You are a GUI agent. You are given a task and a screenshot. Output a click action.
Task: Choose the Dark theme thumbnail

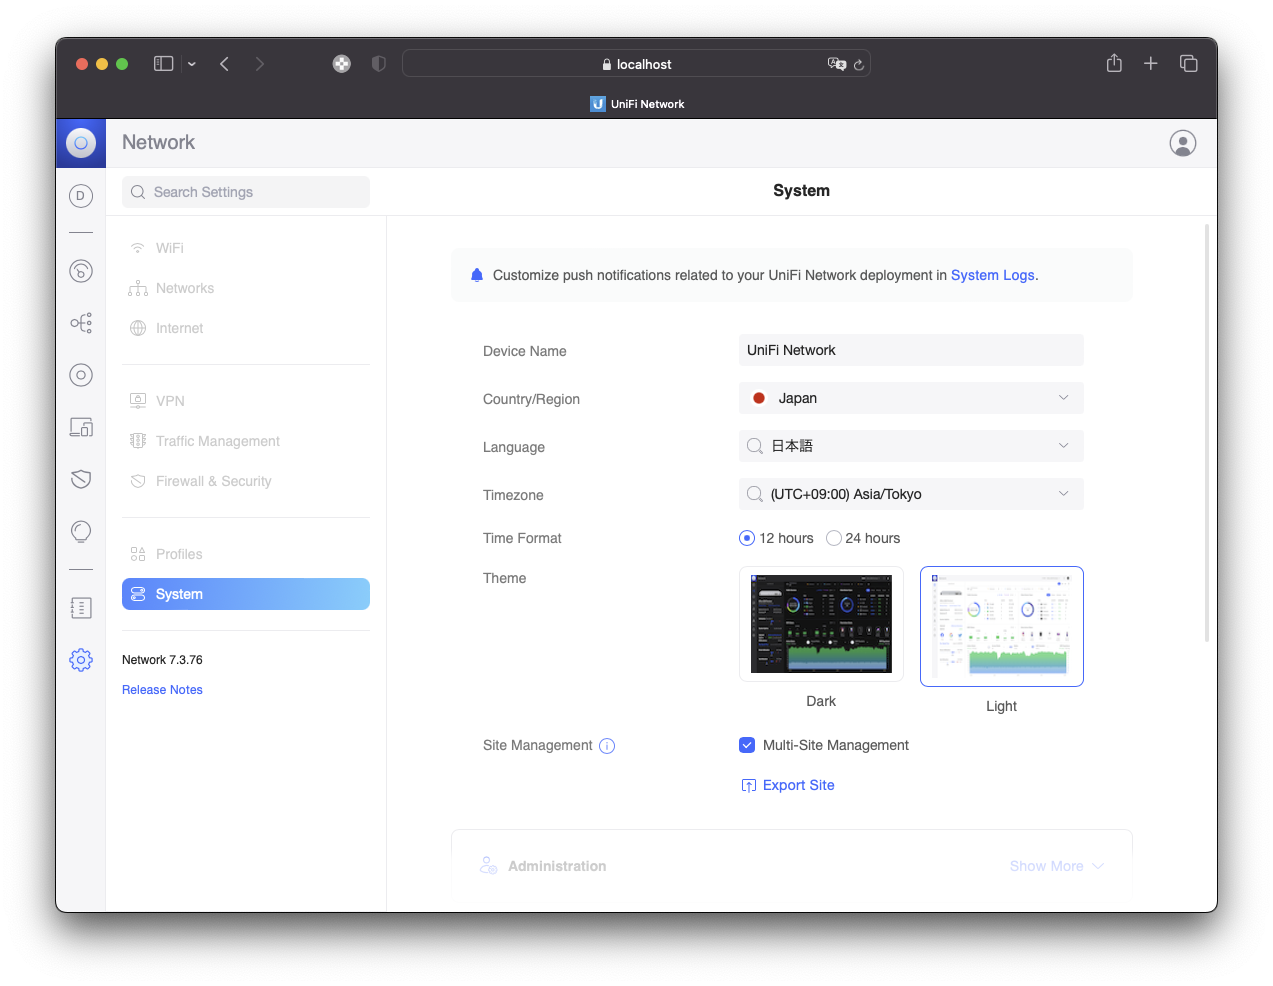(x=821, y=624)
